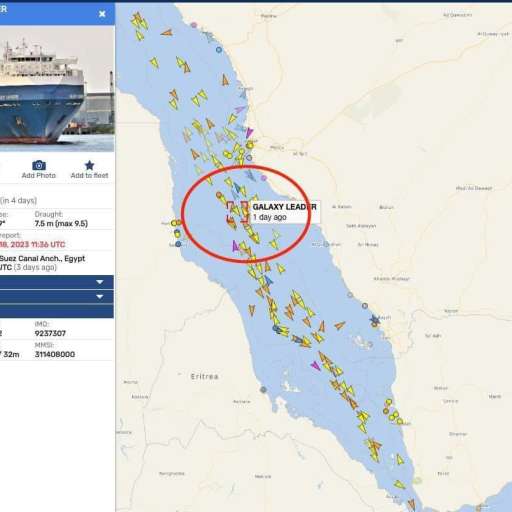Select the Galaxy Leader red-bracketed ship marker
Image resolution: width=512 pixels, height=512 pixels.
[238, 212]
